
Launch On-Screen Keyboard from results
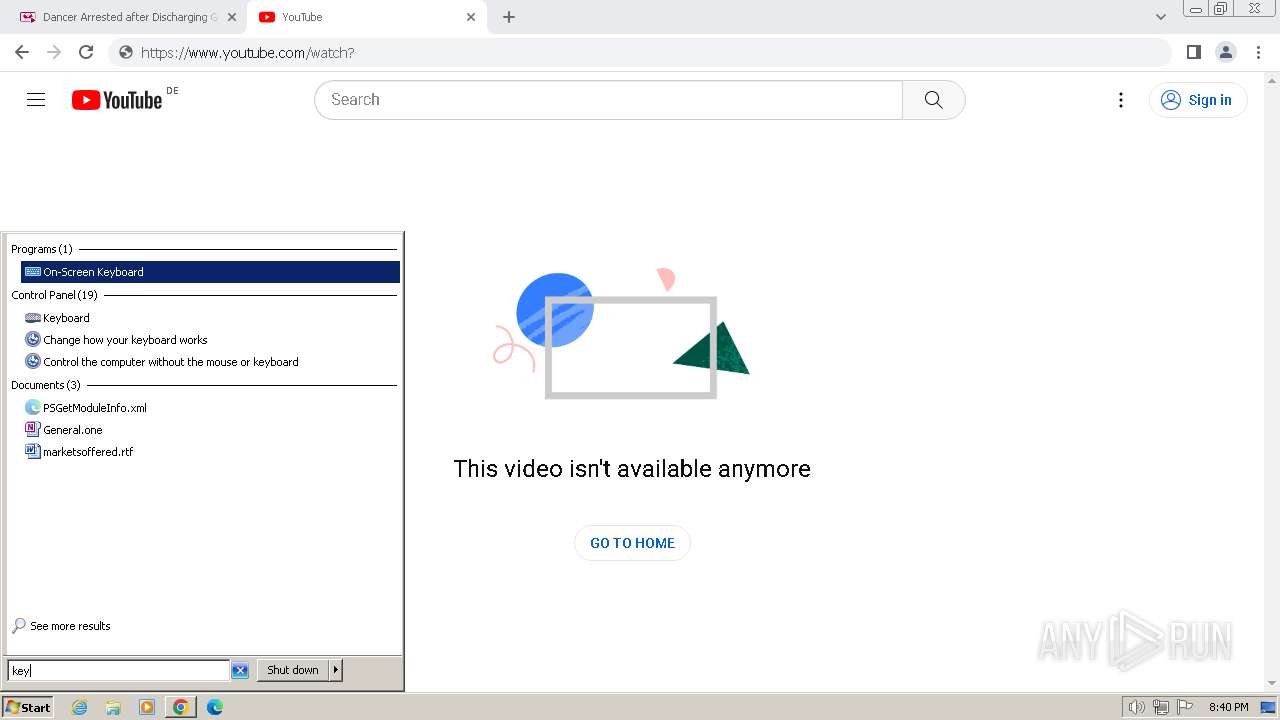click(x=210, y=272)
